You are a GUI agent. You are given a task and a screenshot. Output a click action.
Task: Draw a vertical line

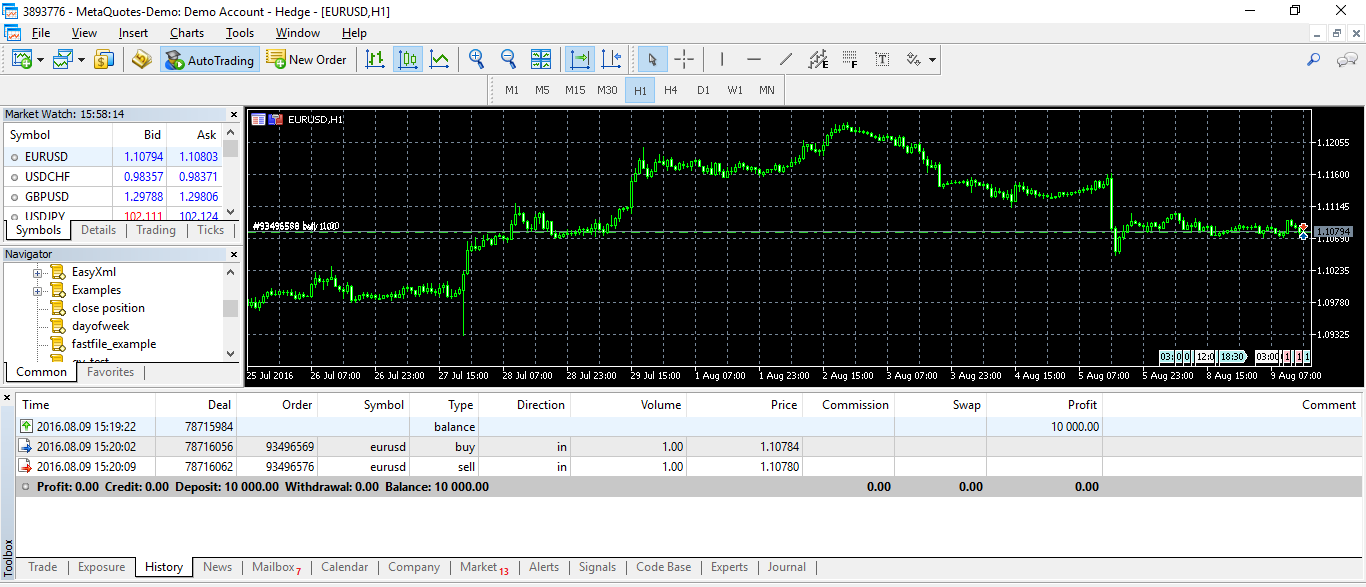(x=721, y=60)
